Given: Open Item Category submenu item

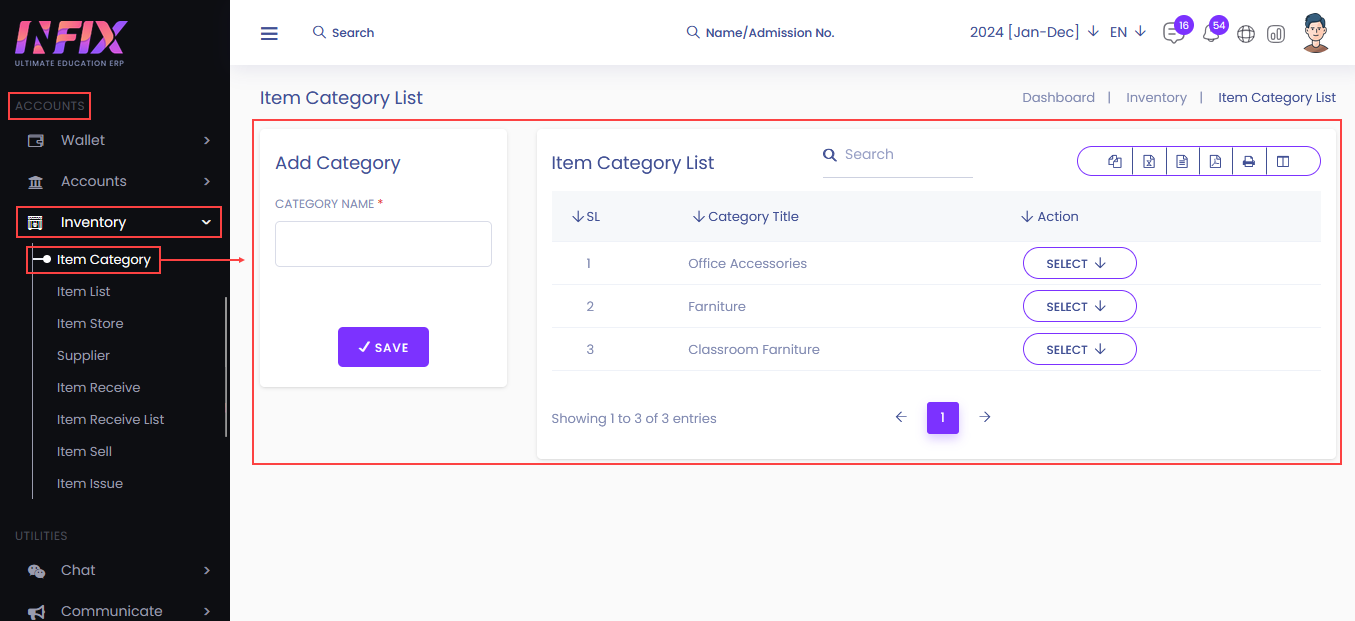Looking at the screenshot, I should (x=104, y=260).
